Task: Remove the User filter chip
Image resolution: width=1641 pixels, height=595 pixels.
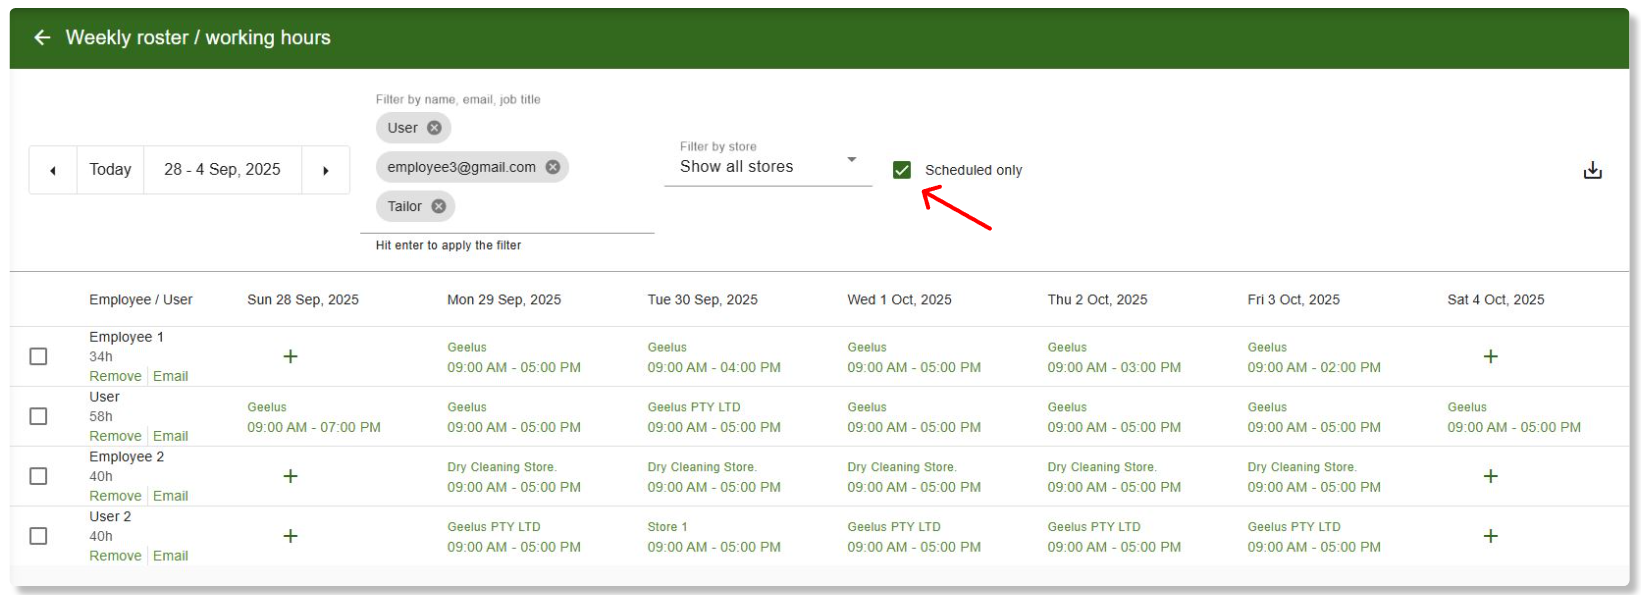Action: pyautogui.click(x=434, y=128)
